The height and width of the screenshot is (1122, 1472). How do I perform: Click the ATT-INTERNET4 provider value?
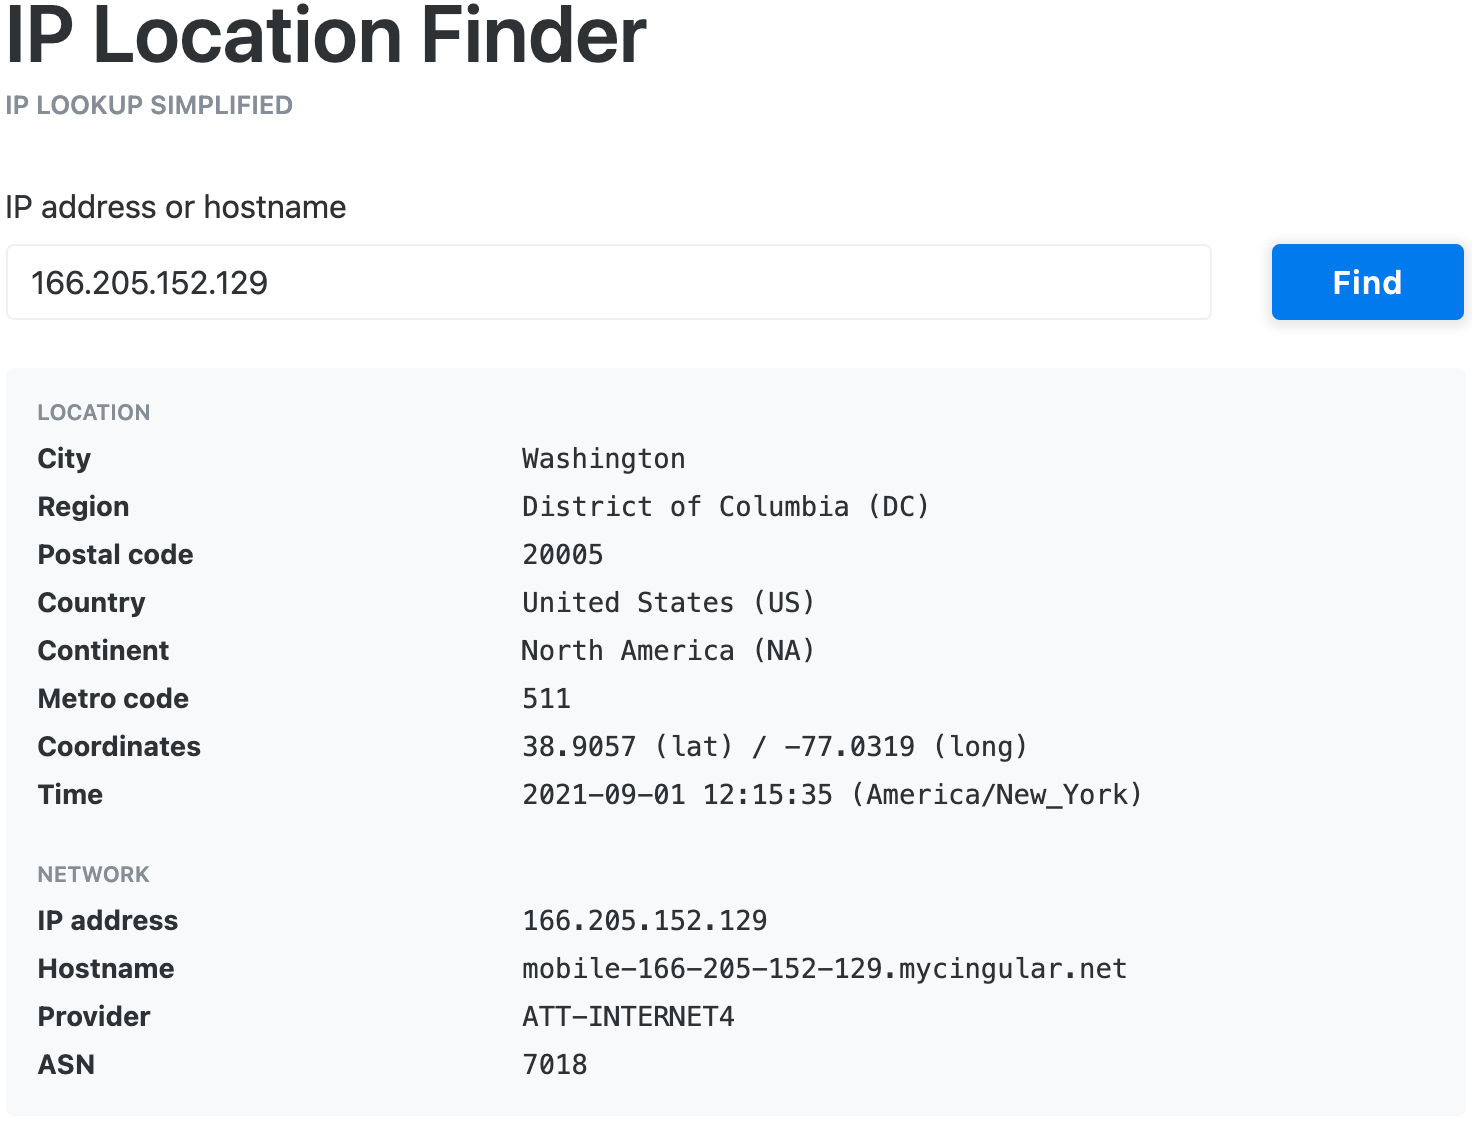point(629,1016)
